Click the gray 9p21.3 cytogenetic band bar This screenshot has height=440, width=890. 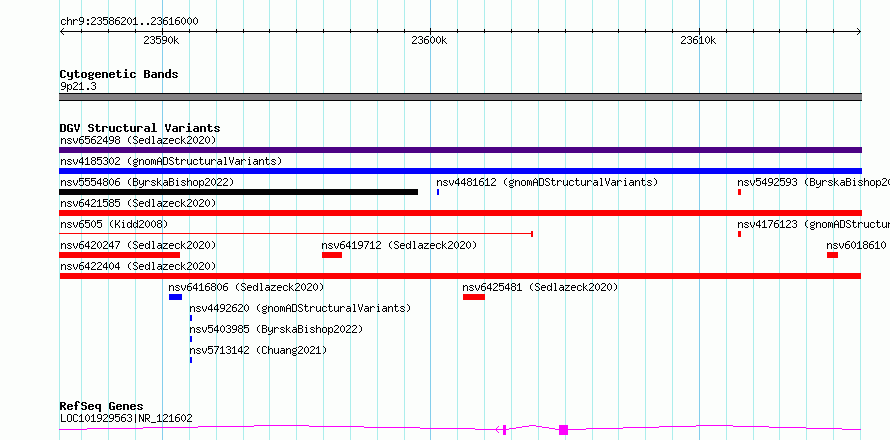pyautogui.click(x=460, y=97)
